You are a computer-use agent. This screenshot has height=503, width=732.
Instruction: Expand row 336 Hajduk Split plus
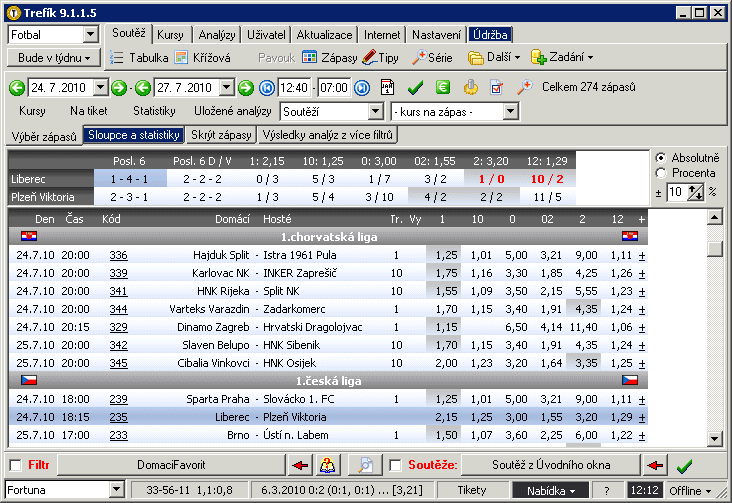642,256
